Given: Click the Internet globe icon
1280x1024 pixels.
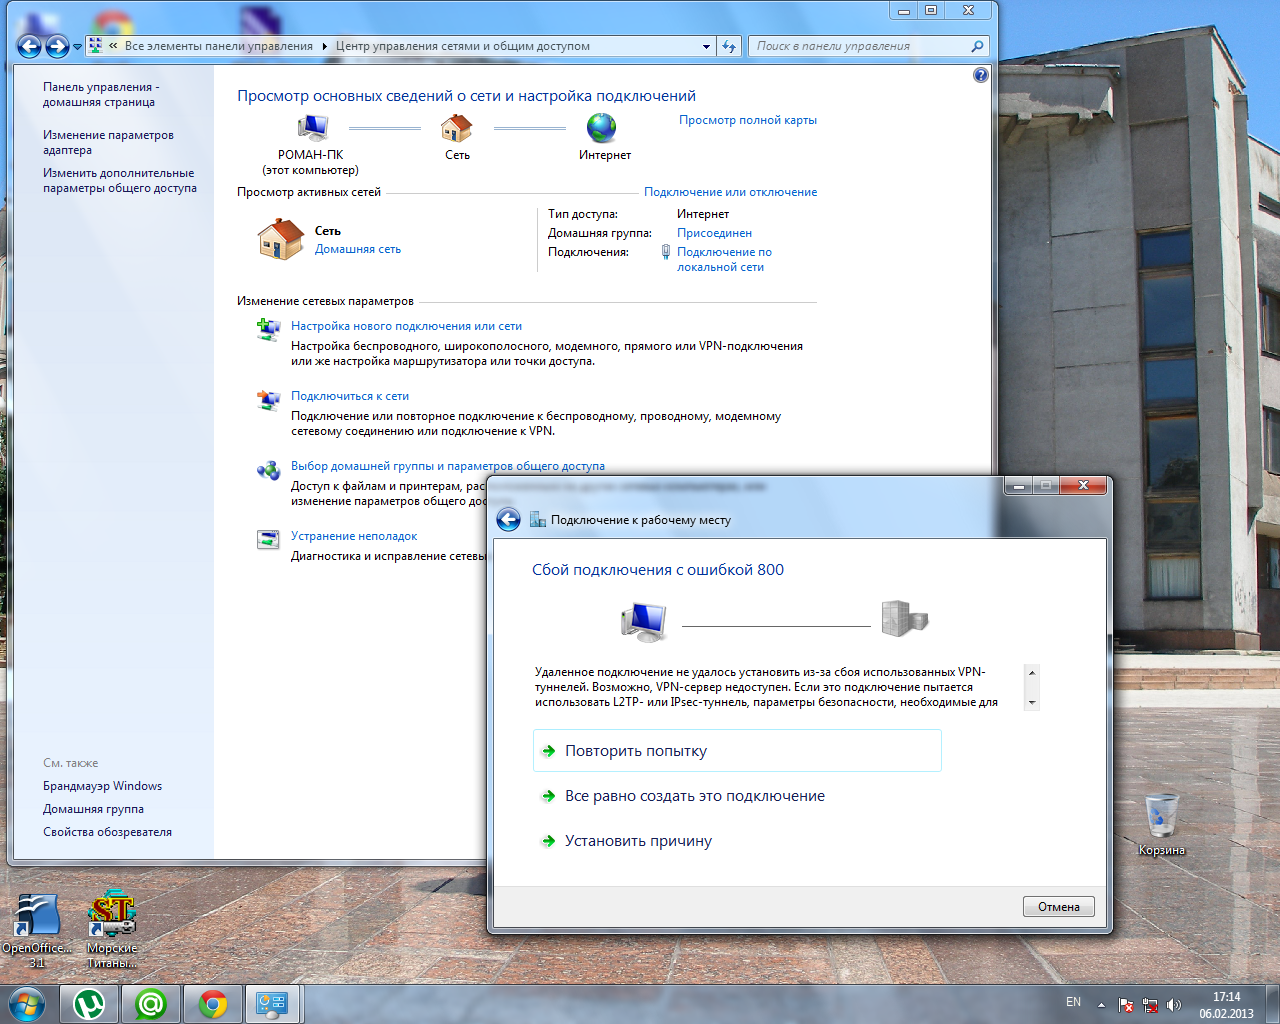Looking at the screenshot, I should point(601,128).
